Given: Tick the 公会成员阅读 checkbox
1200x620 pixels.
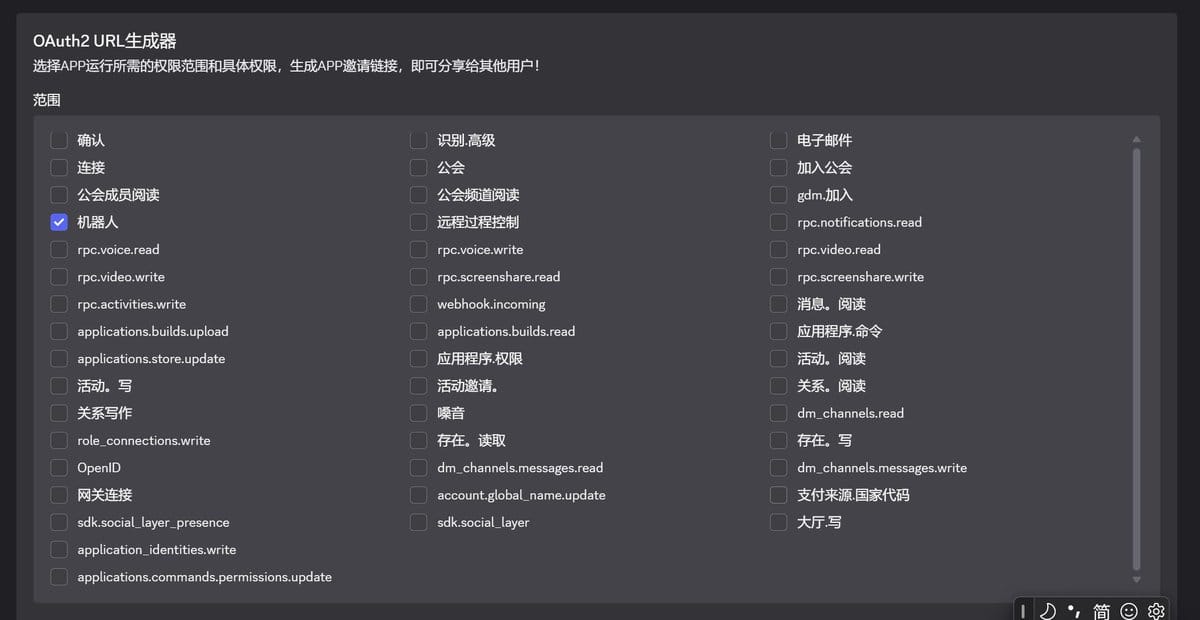Looking at the screenshot, I should [x=59, y=195].
